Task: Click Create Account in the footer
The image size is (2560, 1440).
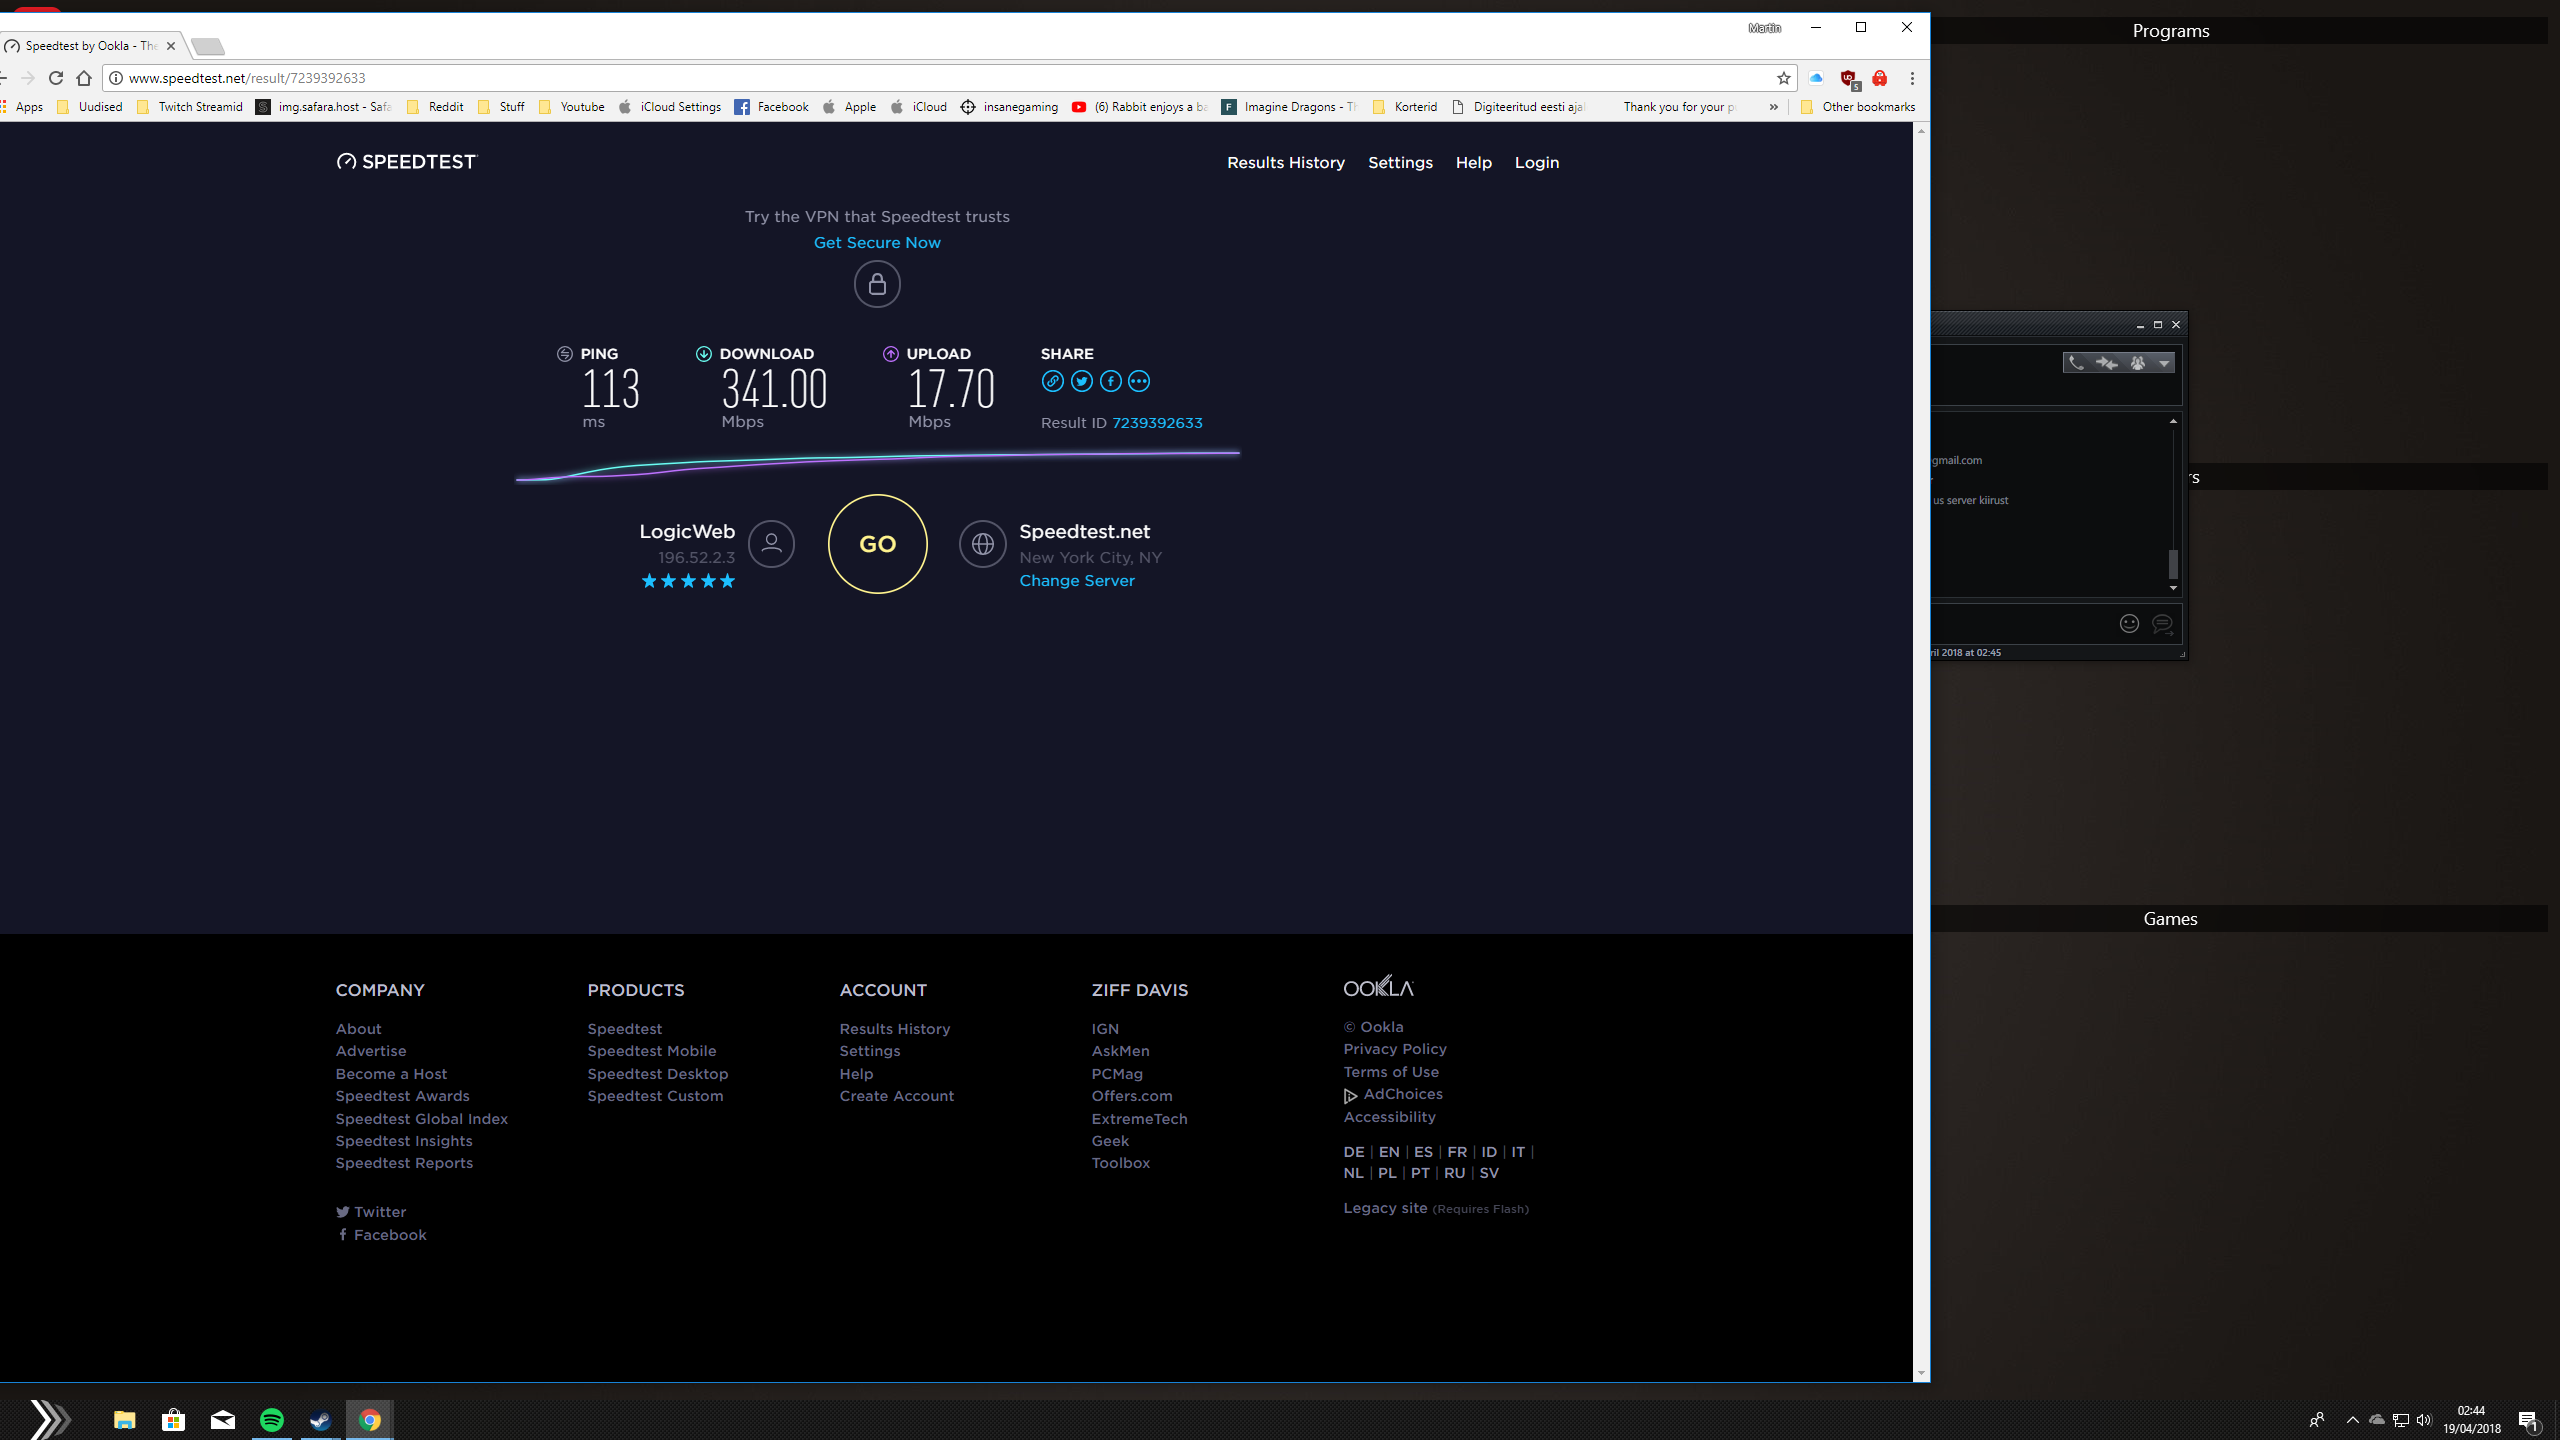Action: [896, 1096]
